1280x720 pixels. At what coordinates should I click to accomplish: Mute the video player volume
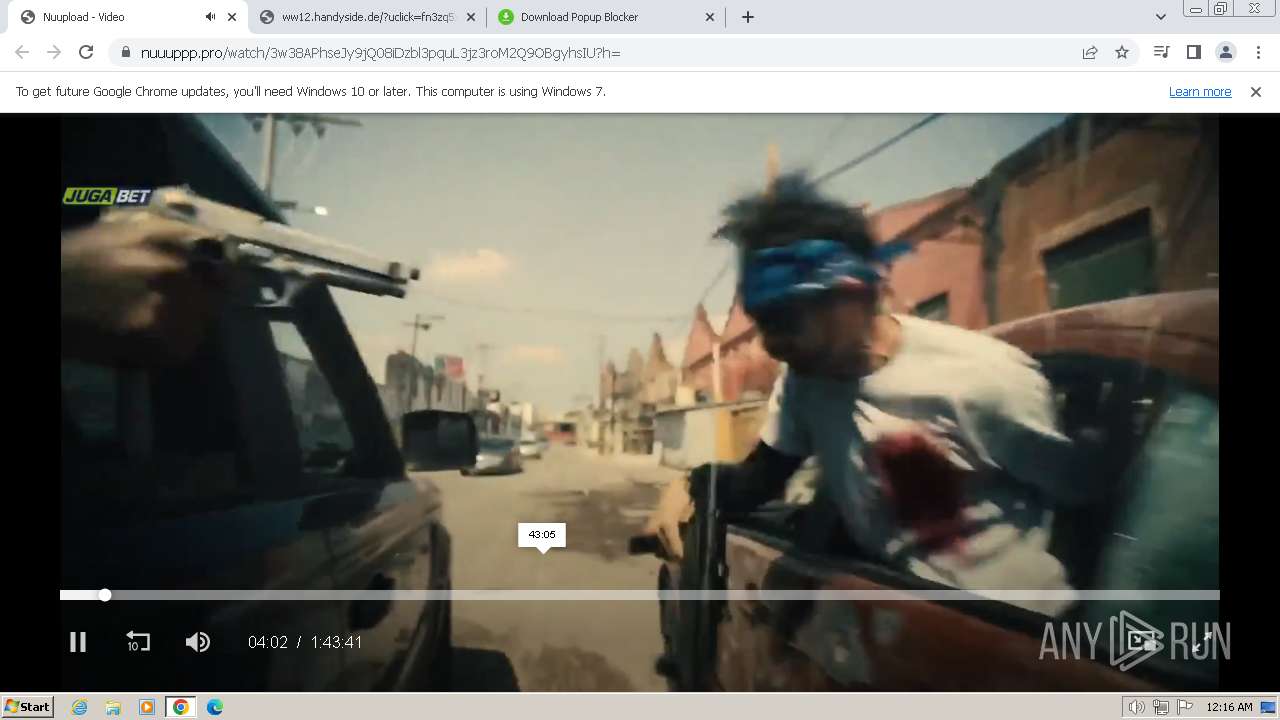pyautogui.click(x=198, y=642)
